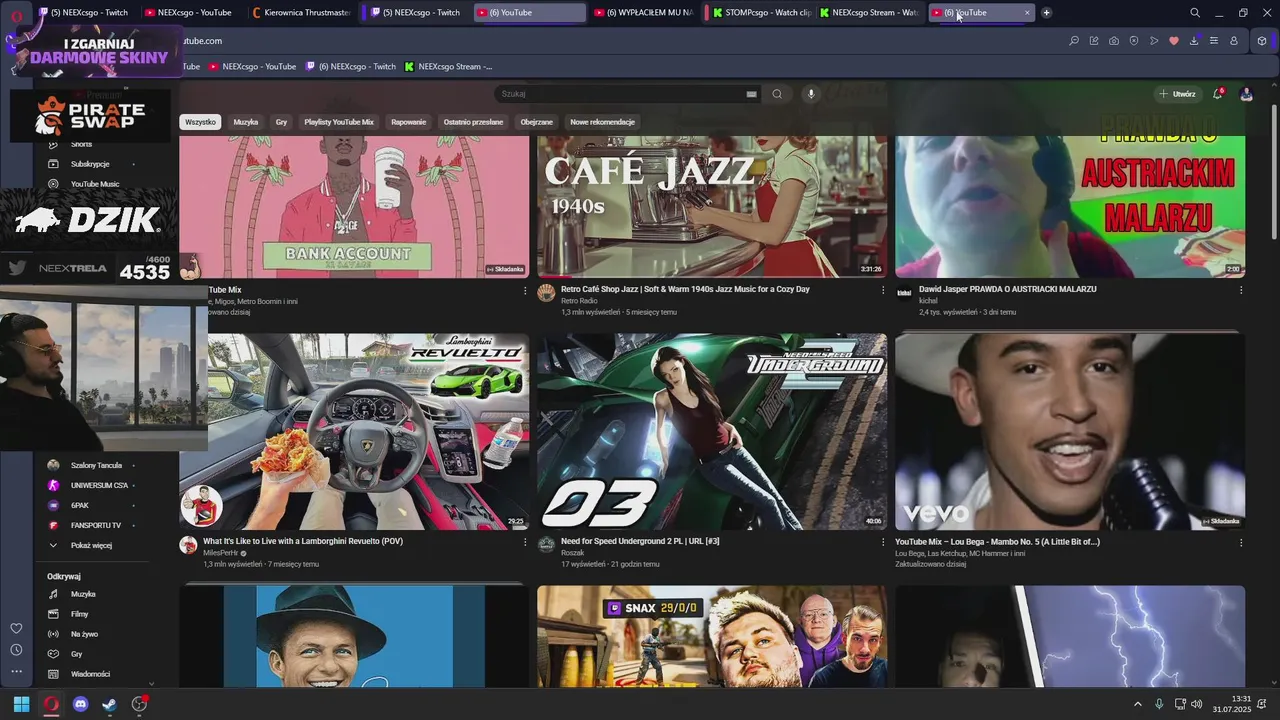Open MilesPerHr channel avatar
This screenshot has width=1280, height=720.
coord(188,545)
